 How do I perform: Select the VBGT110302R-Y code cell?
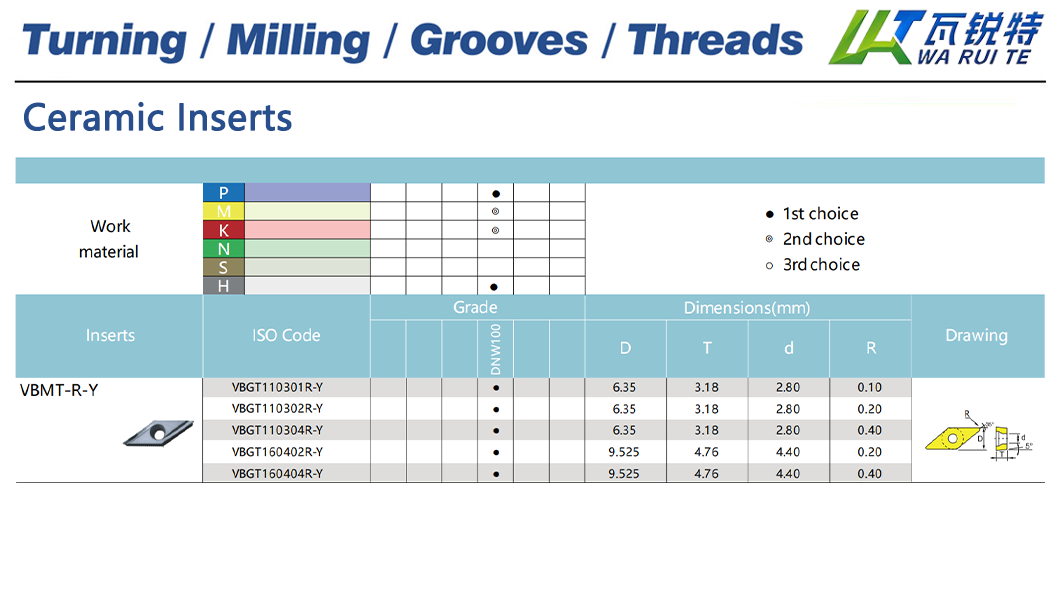277,409
